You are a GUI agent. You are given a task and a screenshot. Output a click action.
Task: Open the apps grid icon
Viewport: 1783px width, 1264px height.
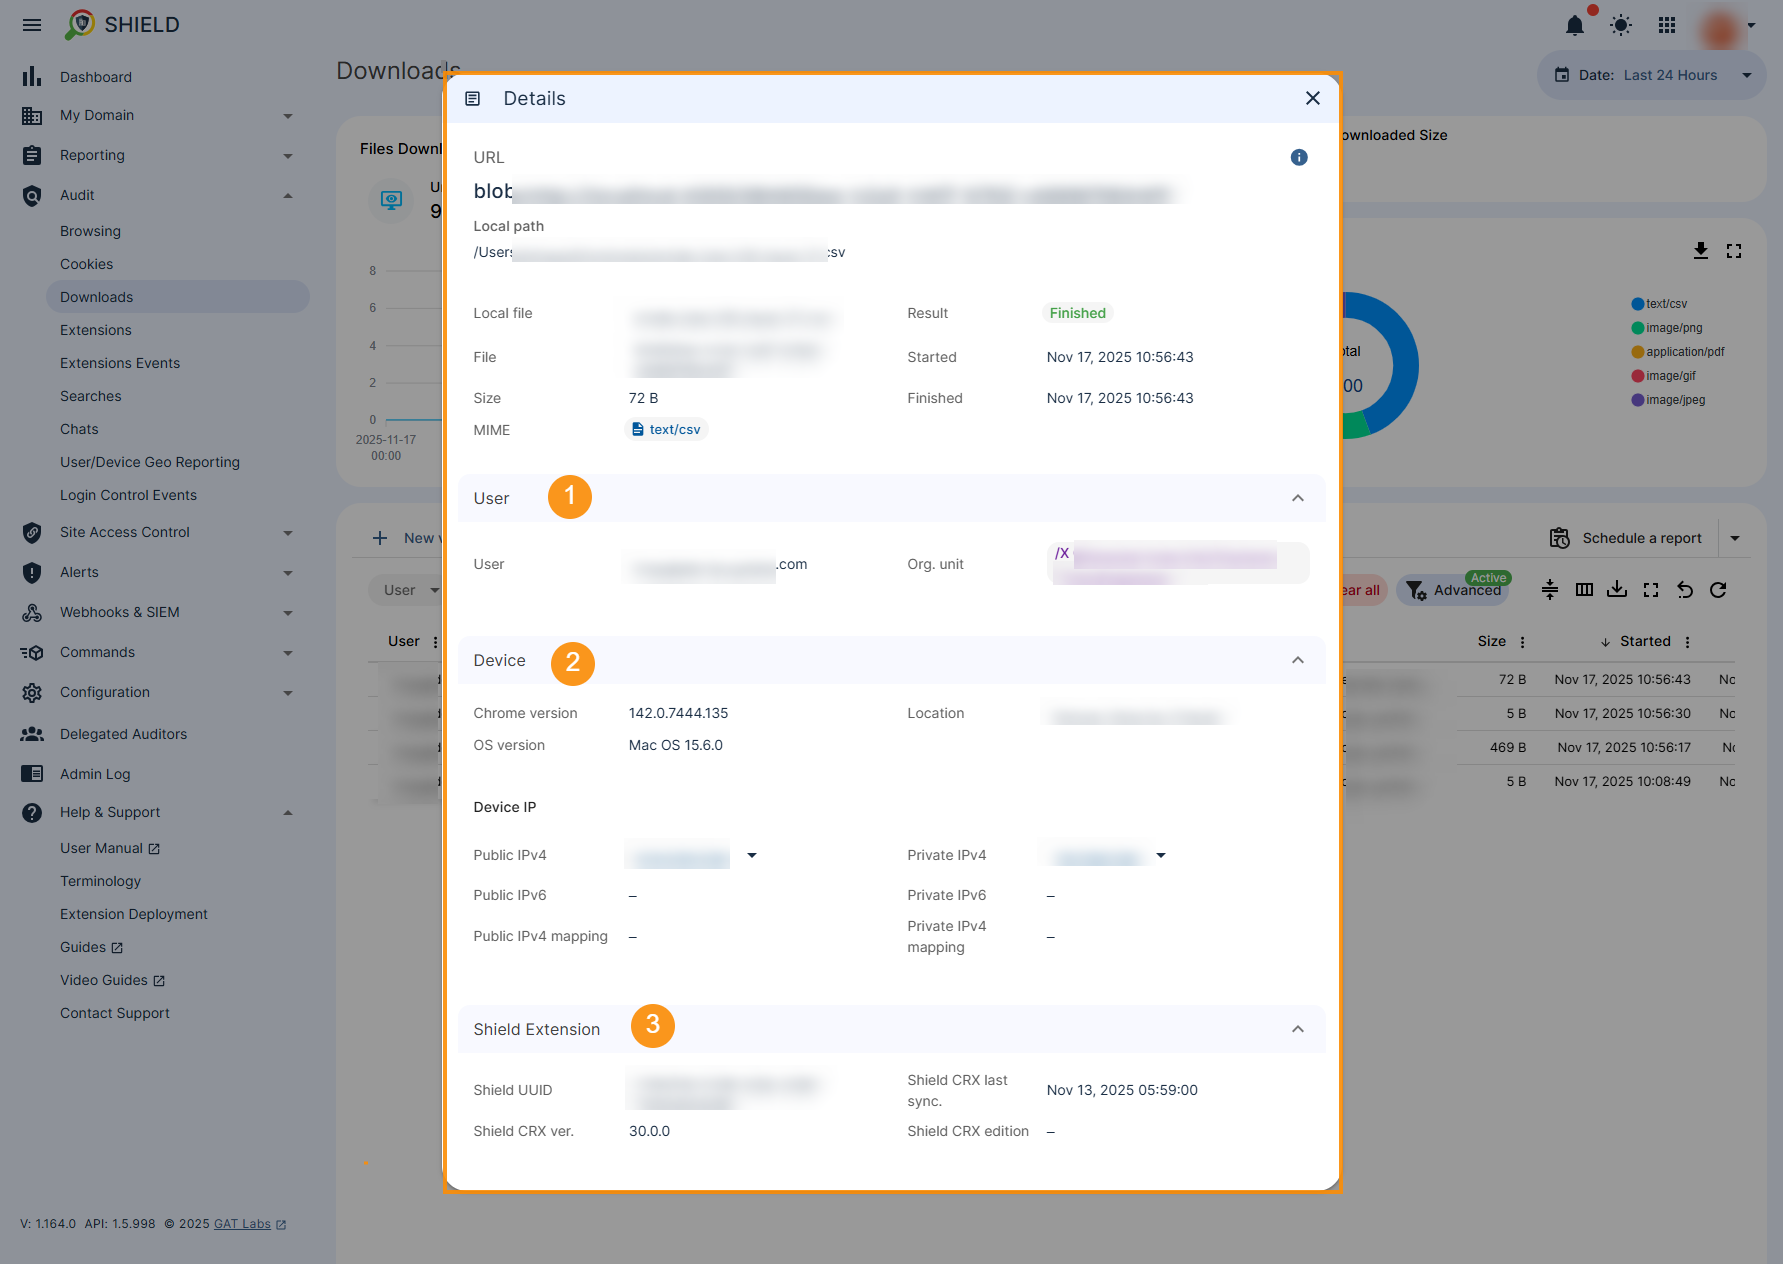click(1667, 25)
